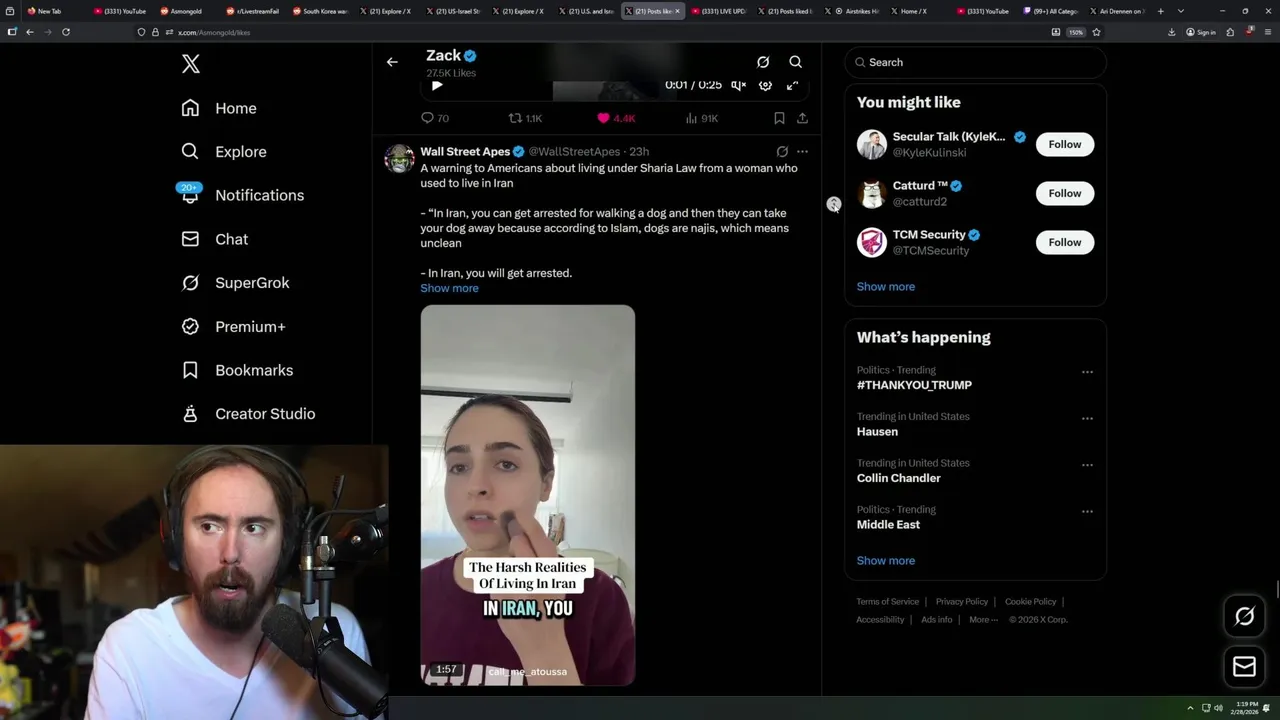This screenshot has height=720, width=1280.
Task: Open Home from the sidebar
Action: point(219,108)
